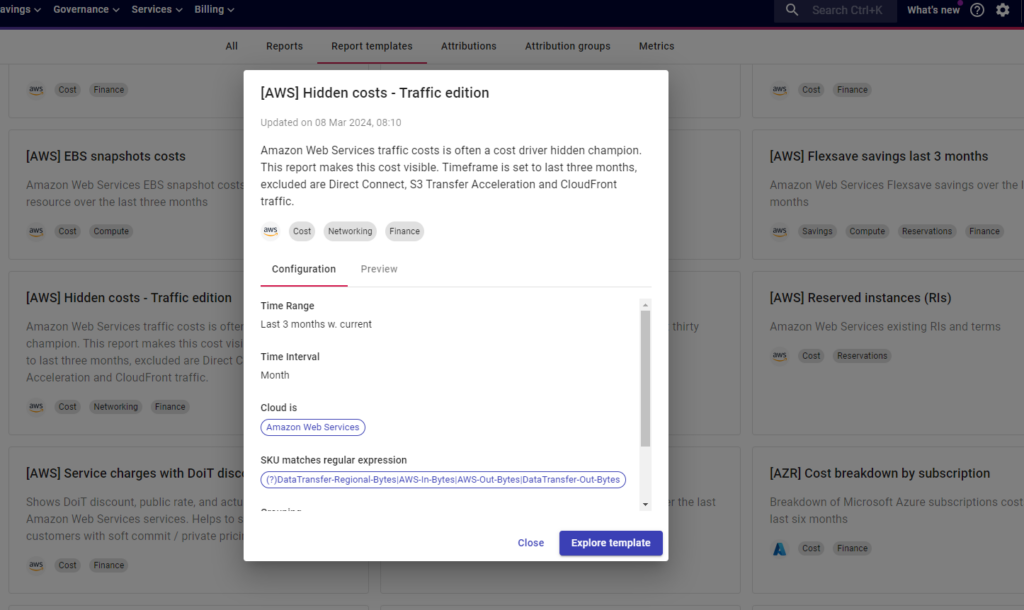Open the help question mark icon
This screenshot has height=610, width=1024.
click(977, 10)
